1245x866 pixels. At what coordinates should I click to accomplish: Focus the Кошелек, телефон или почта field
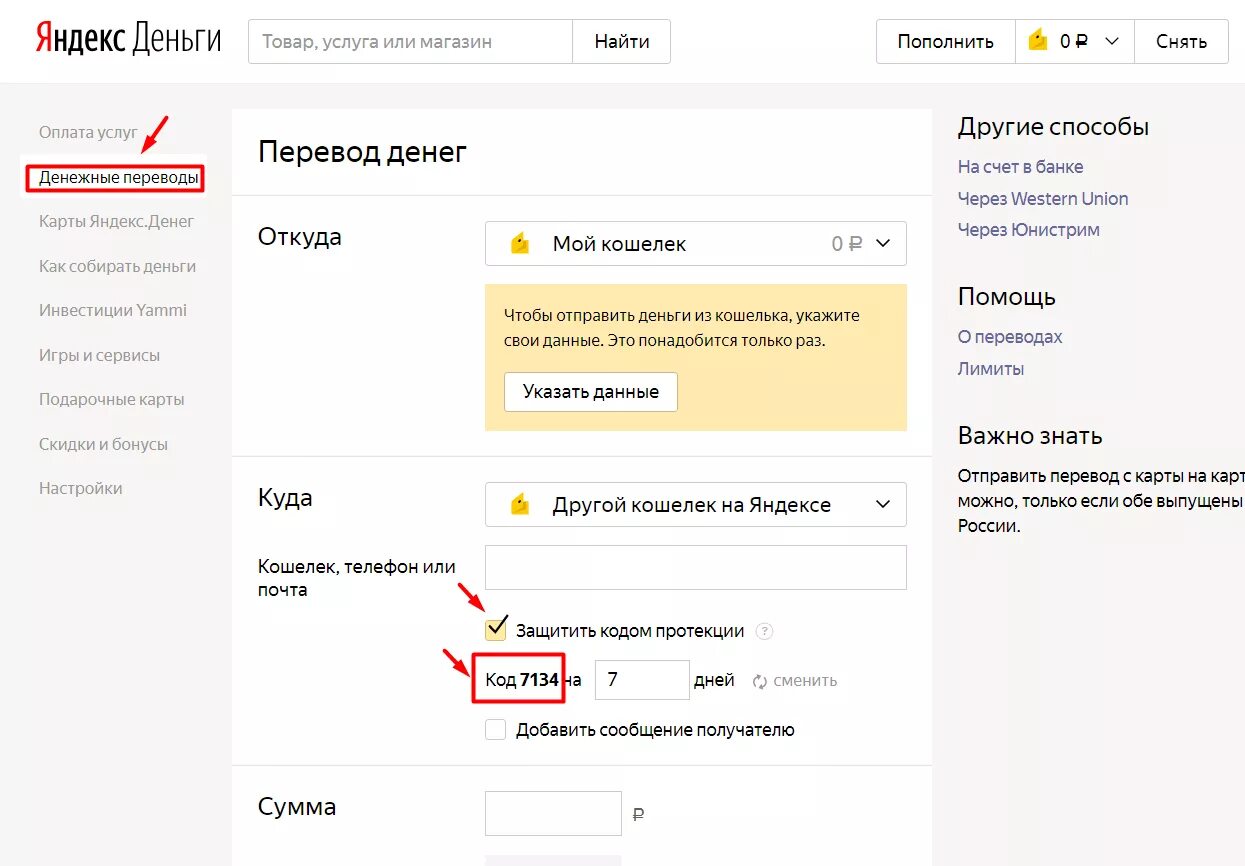coord(696,567)
